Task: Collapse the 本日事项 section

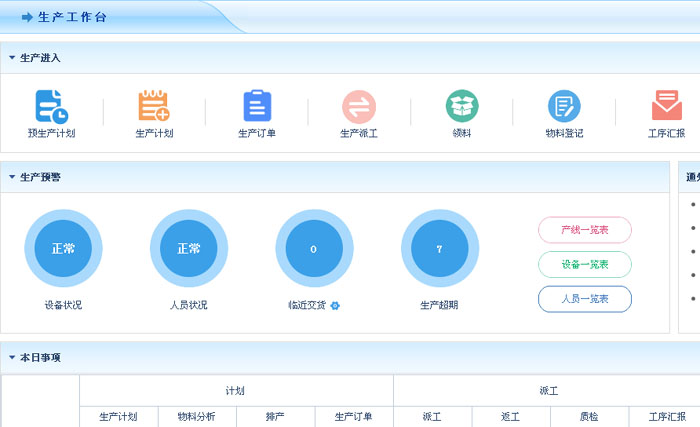Action: point(12,357)
